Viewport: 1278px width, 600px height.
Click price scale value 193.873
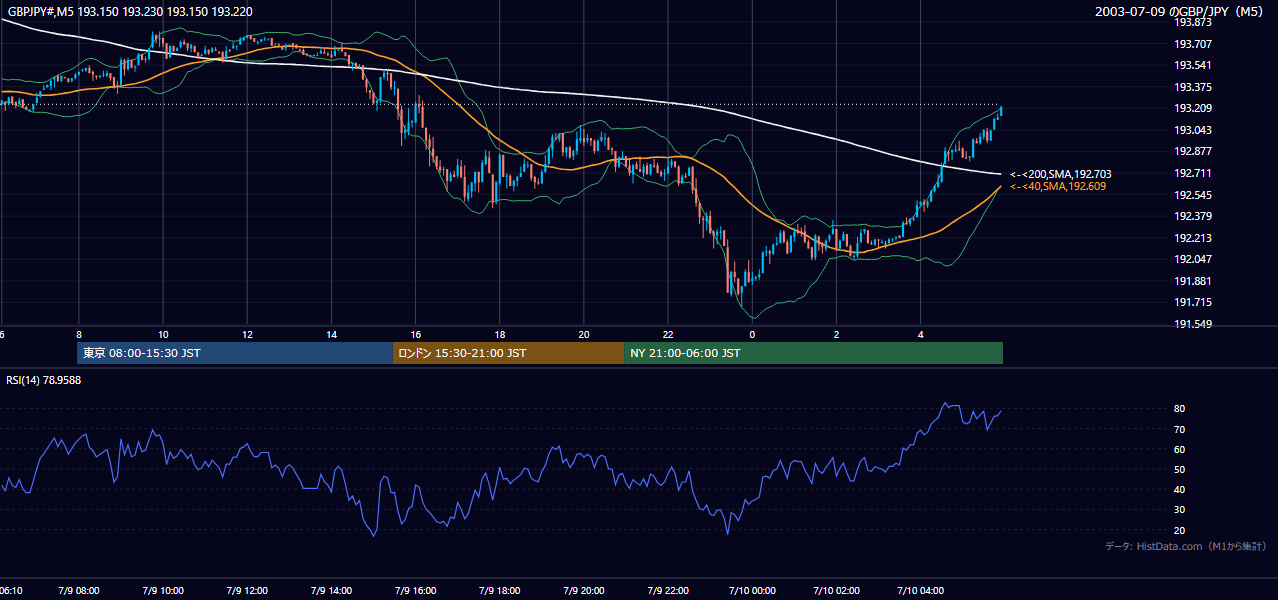pyautogui.click(x=1194, y=22)
